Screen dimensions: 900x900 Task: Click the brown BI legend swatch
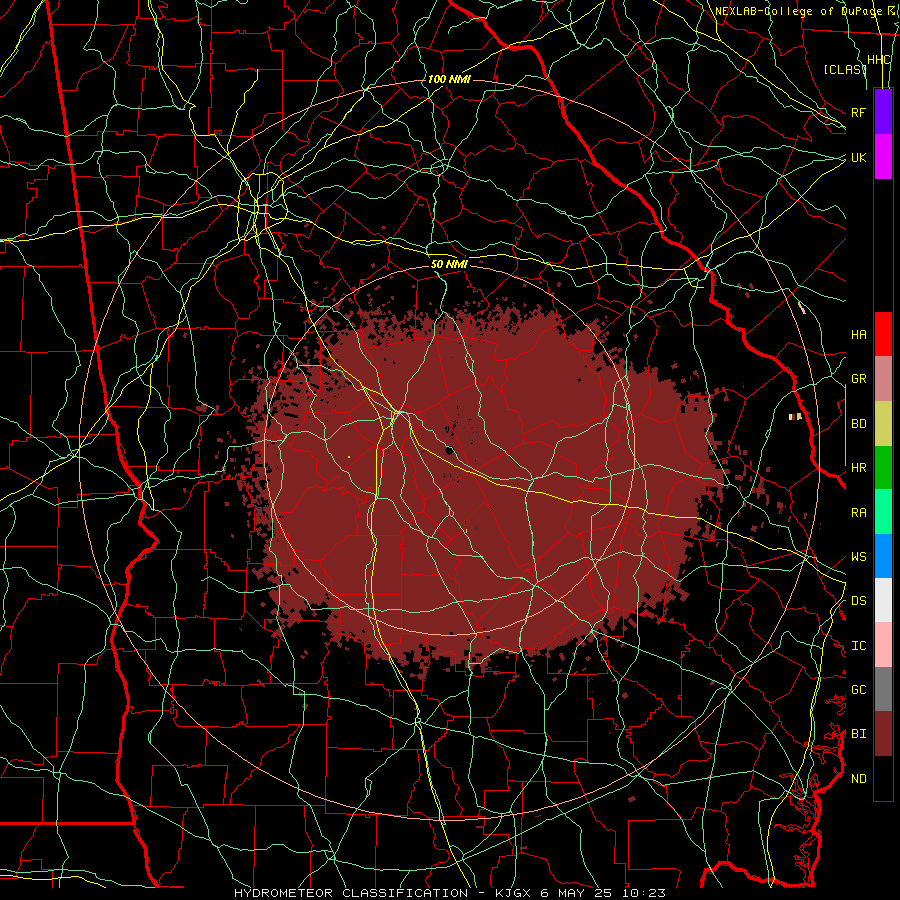pos(883,734)
